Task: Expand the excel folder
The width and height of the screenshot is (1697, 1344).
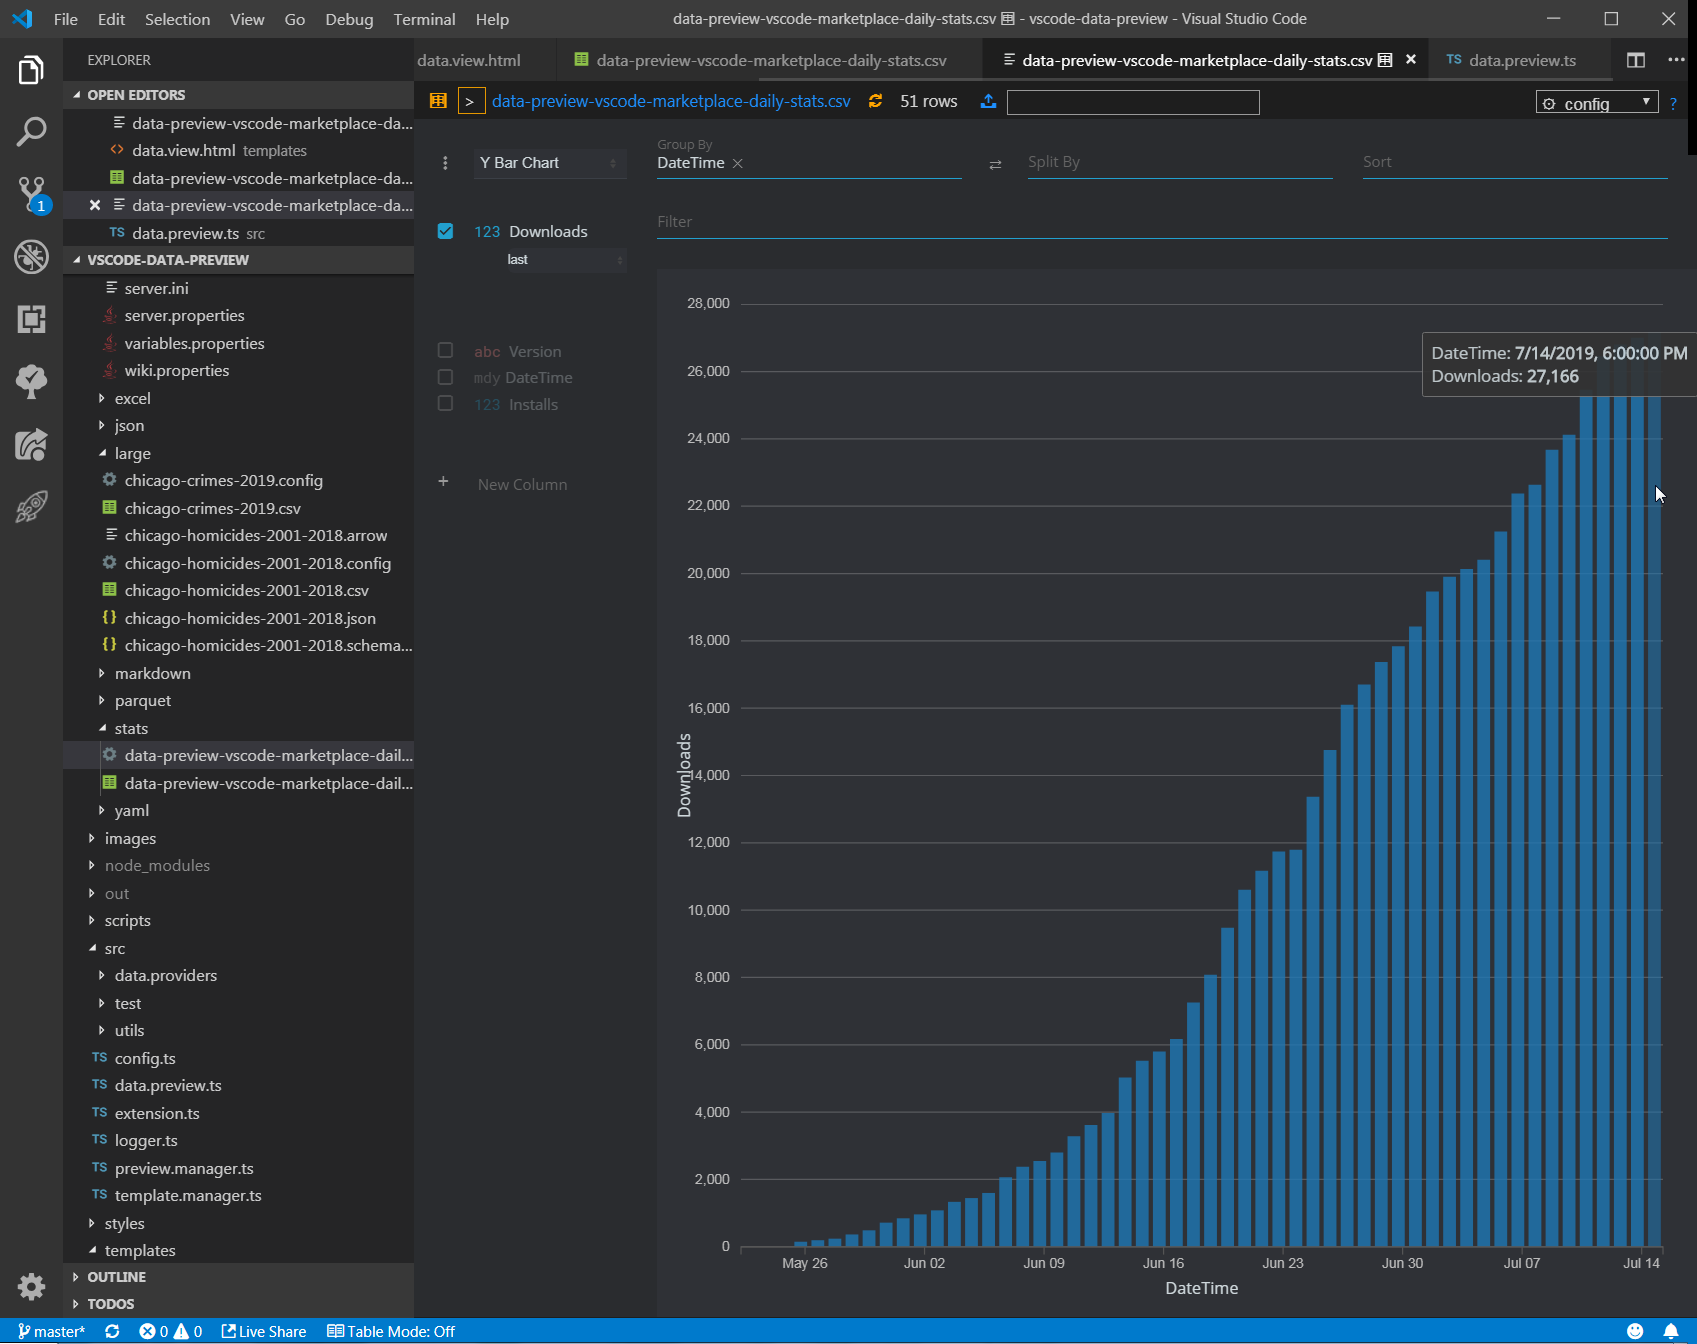Action: (x=132, y=398)
